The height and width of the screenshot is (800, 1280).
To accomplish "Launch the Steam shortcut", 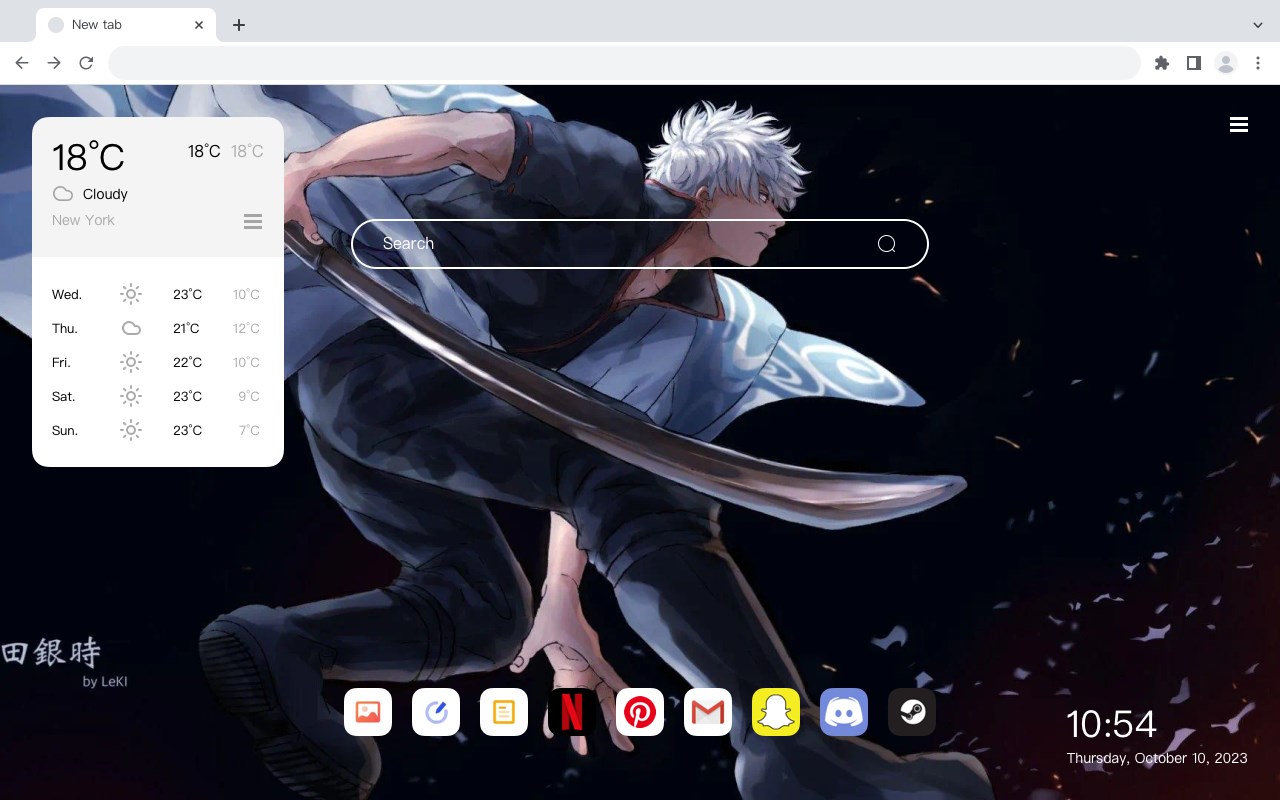I will click(x=912, y=712).
